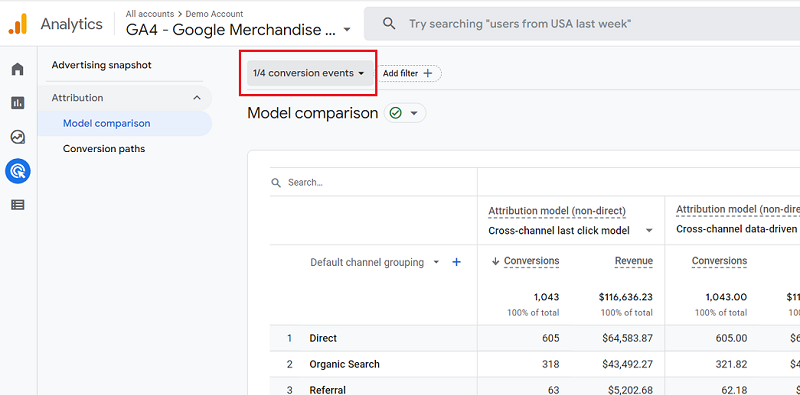Open the Explore icon in sidebar
800x395 pixels.
tap(18, 137)
